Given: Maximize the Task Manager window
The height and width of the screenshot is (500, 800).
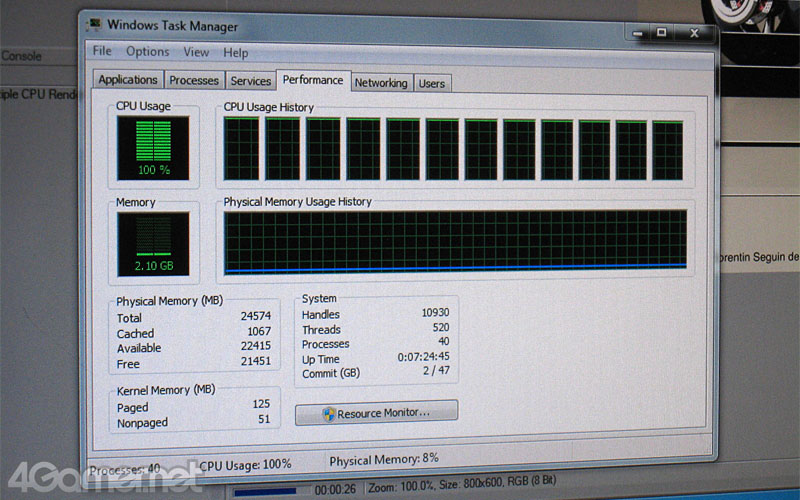Looking at the screenshot, I should point(662,33).
